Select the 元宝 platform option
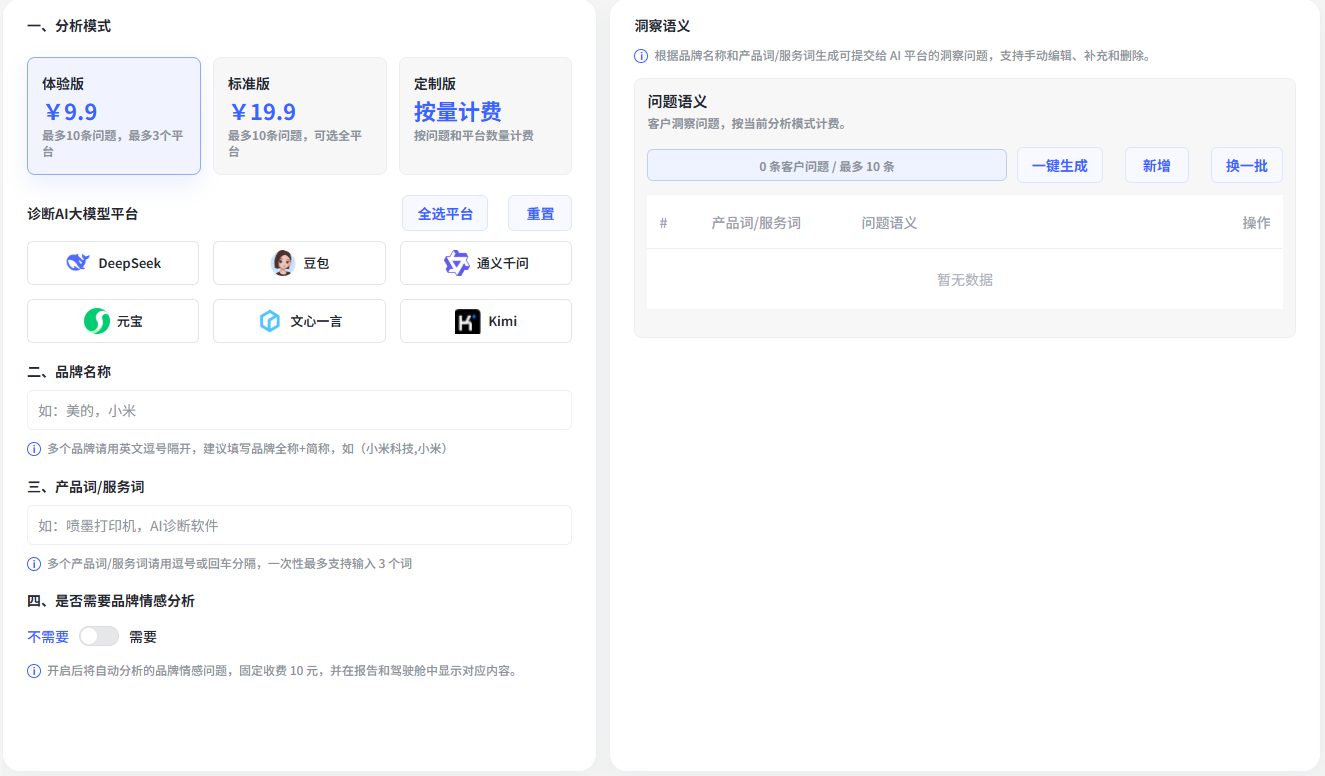Viewport: 1325px width, 776px height. (113, 321)
